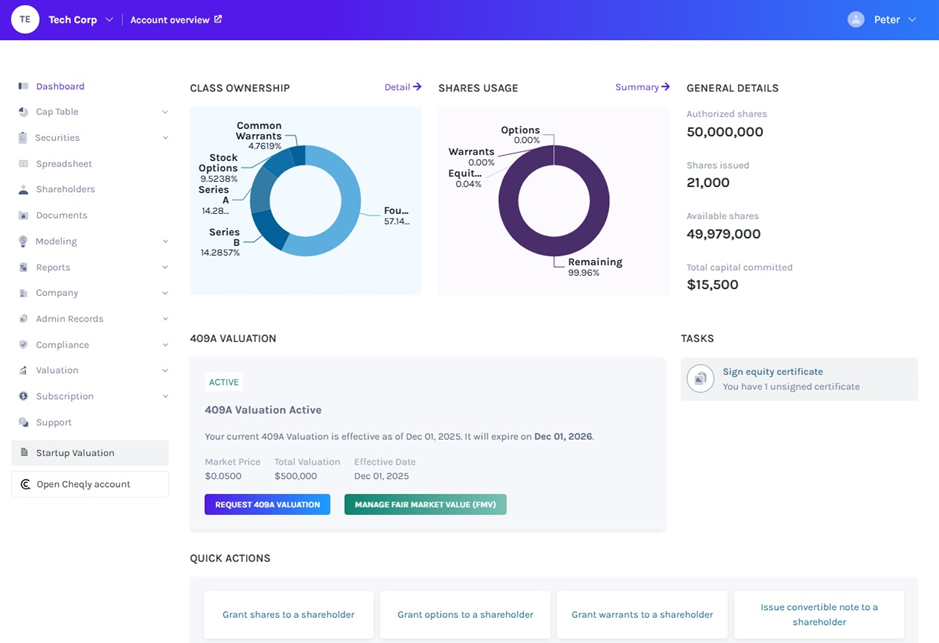
Task: Expand the Subscription menu chevron
Action: point(165,396)
